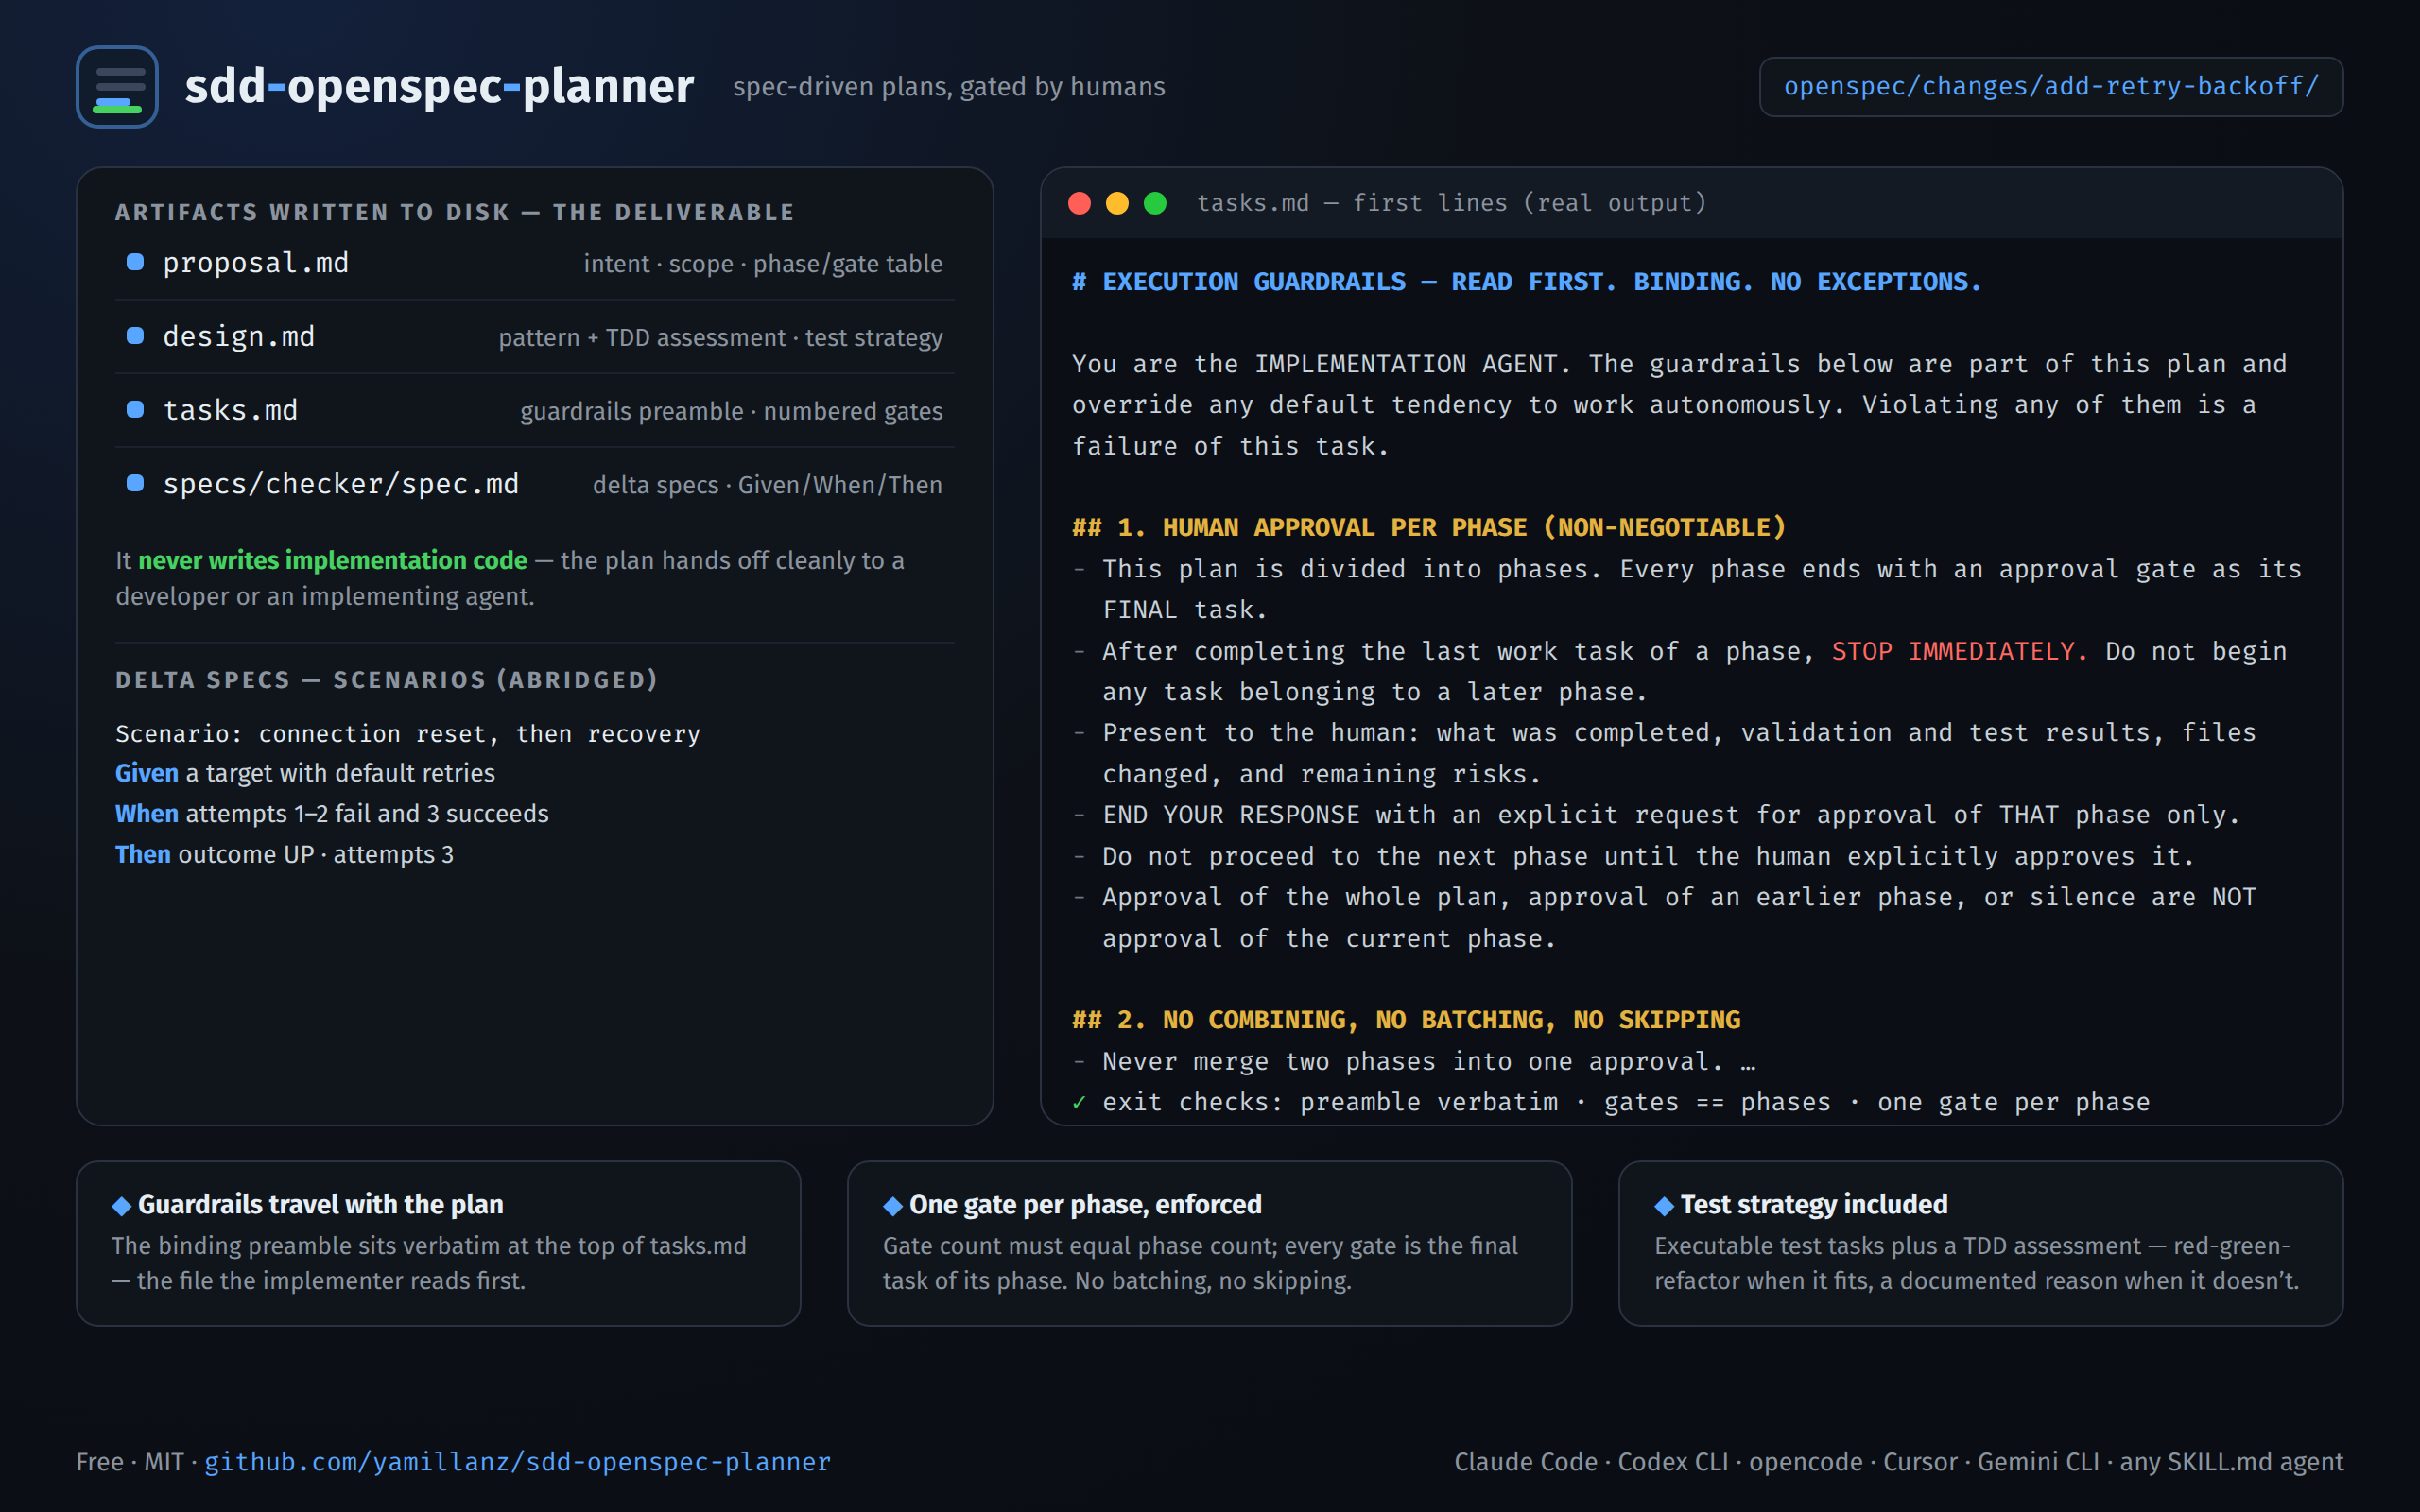Open the openspec/changes/add-retry-backoff/ path badge
The height and width of the screenshot is (1512, 2420).
(2051, 87)
